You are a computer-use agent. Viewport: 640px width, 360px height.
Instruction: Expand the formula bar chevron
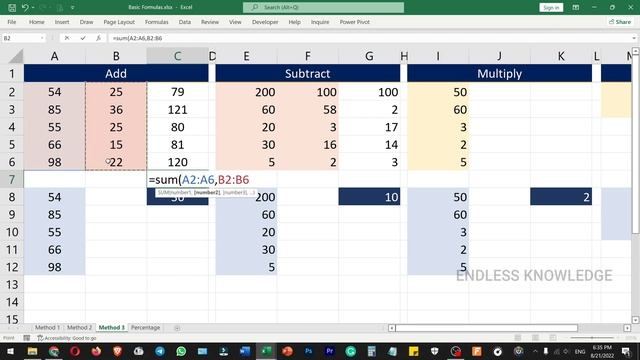[x=634, y=38]
